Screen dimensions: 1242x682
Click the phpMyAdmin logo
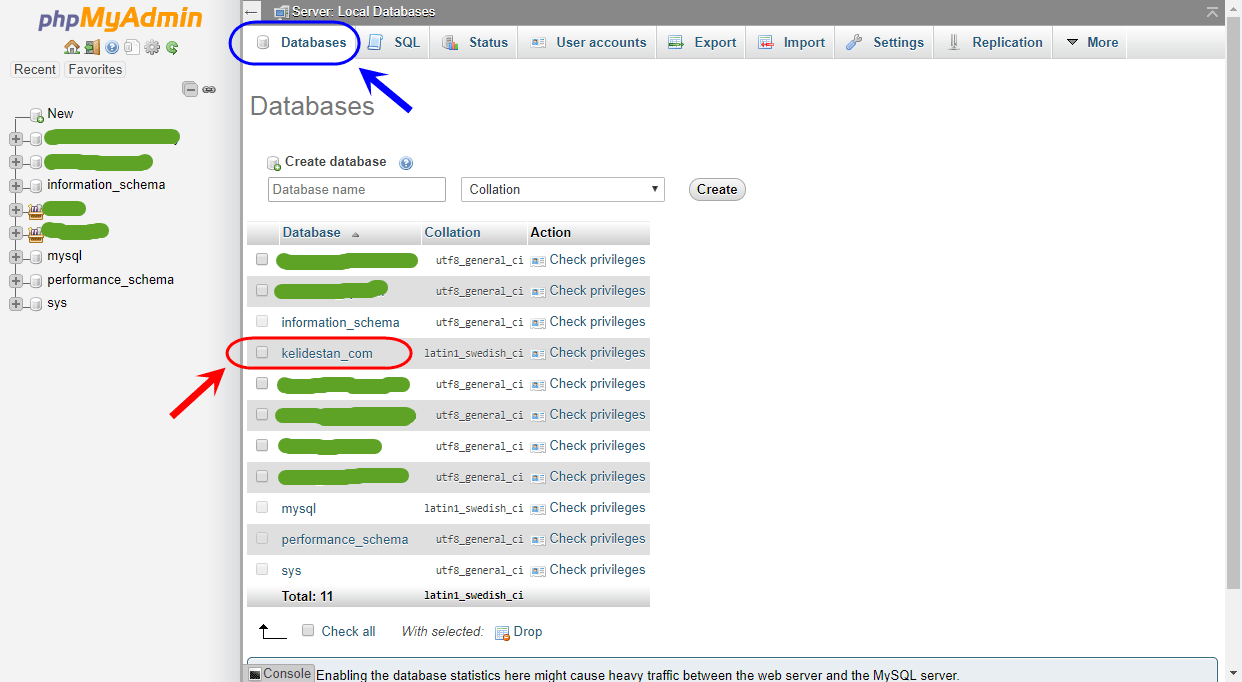pos(120,18)
